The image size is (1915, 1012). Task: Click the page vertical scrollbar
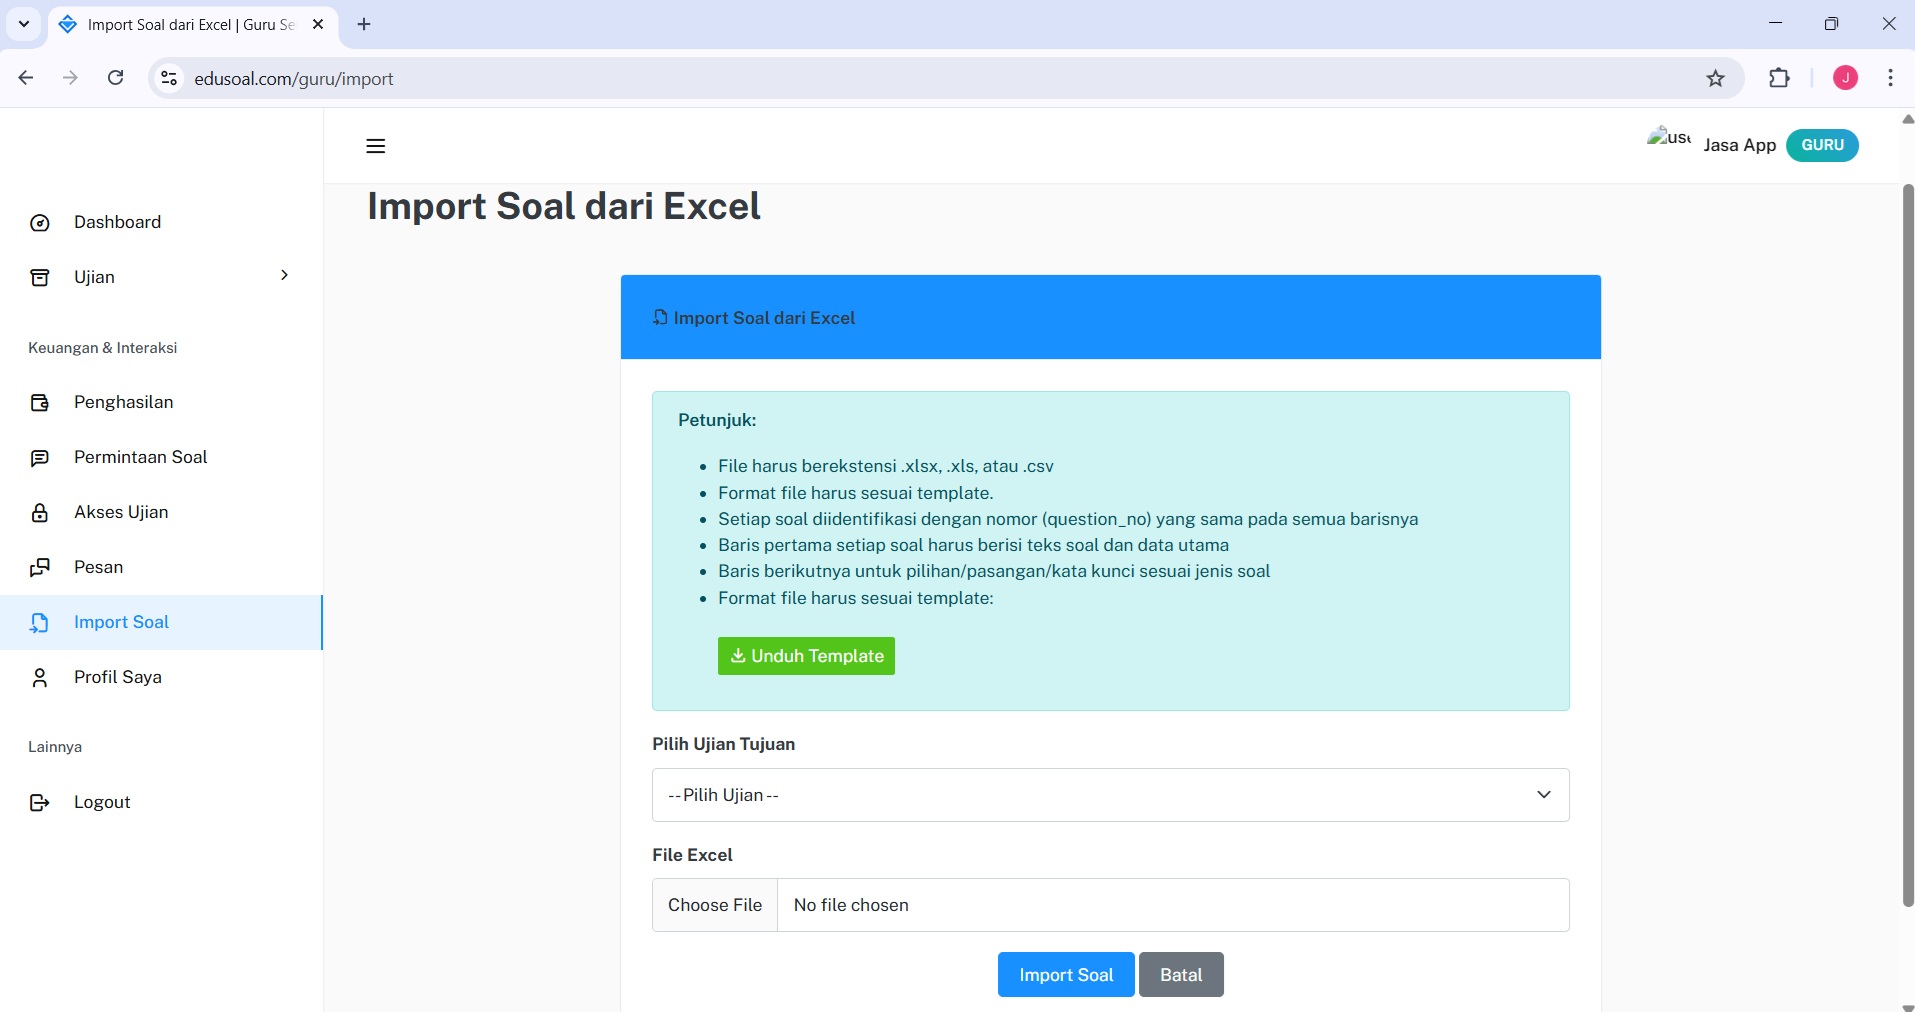click(x=1907, y=545)
